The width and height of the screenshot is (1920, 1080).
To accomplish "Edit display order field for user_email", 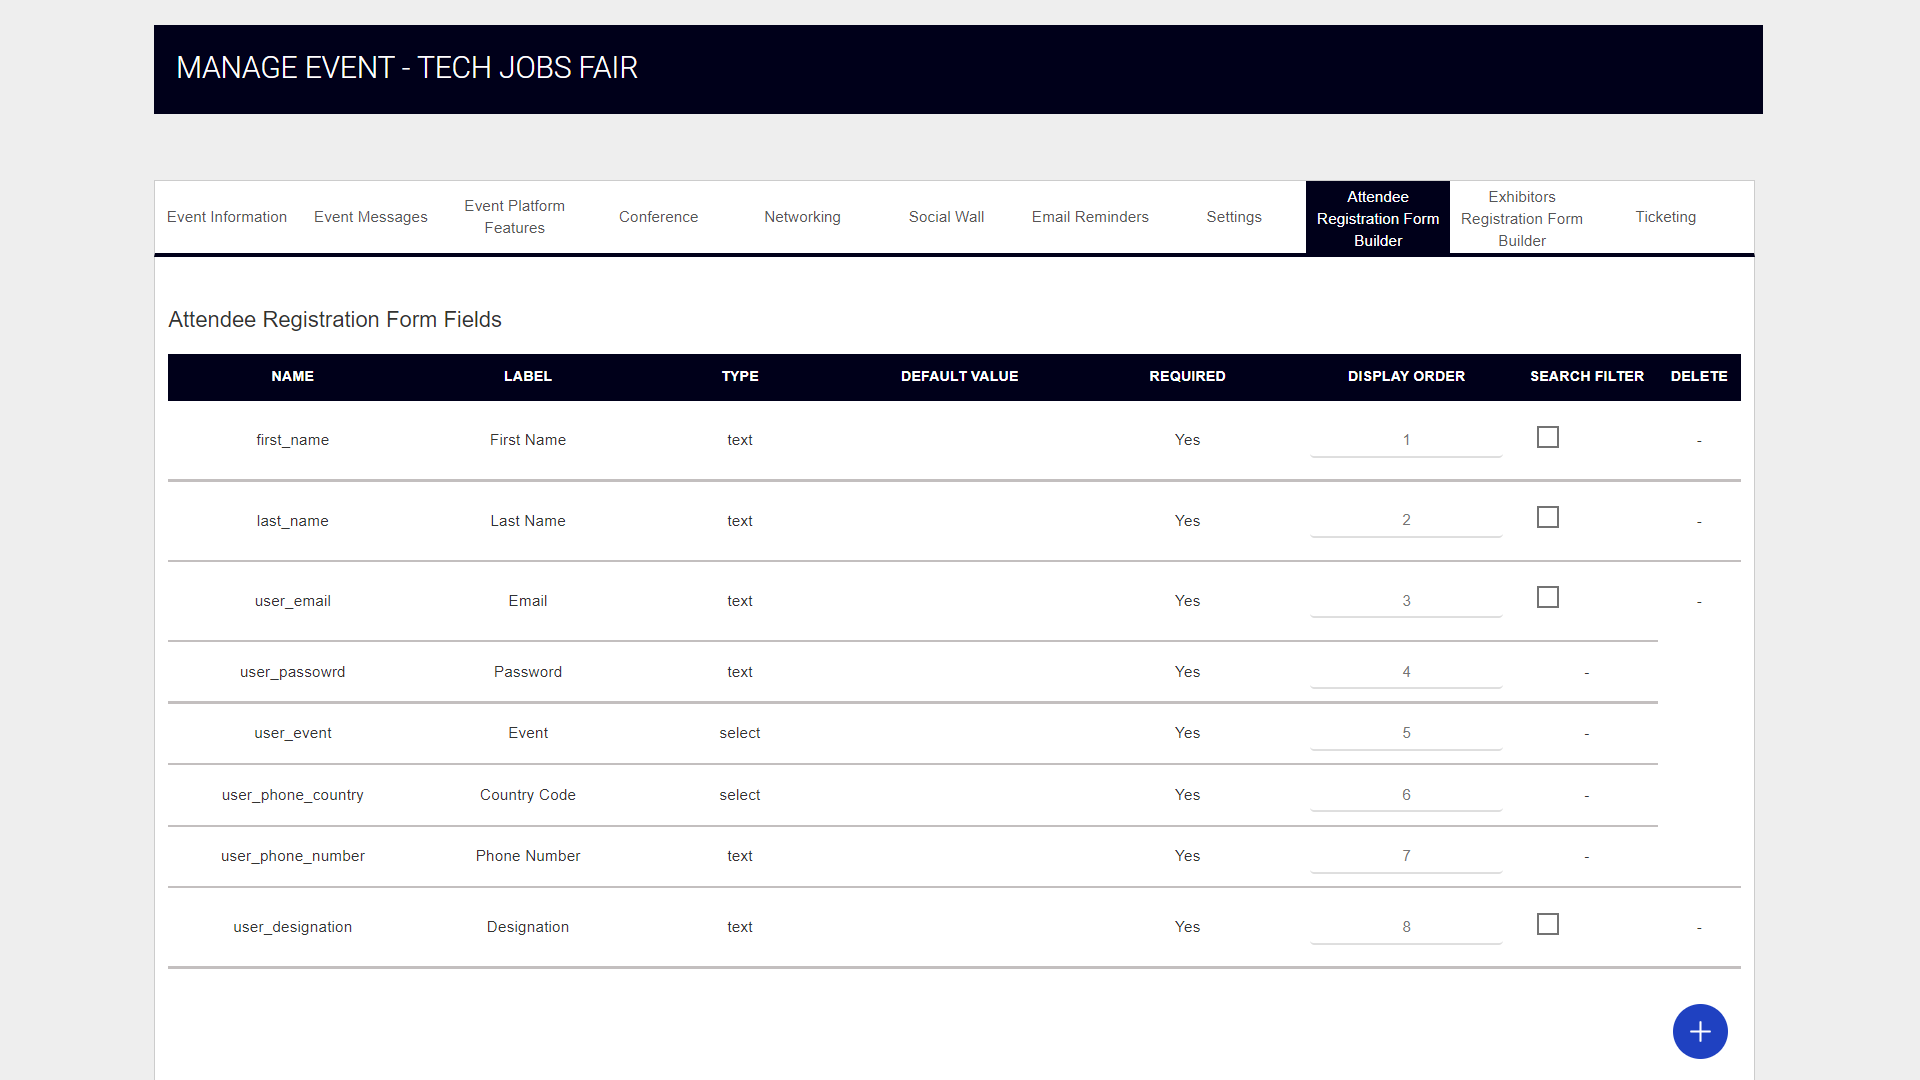I will click(x=1406, y=601).
